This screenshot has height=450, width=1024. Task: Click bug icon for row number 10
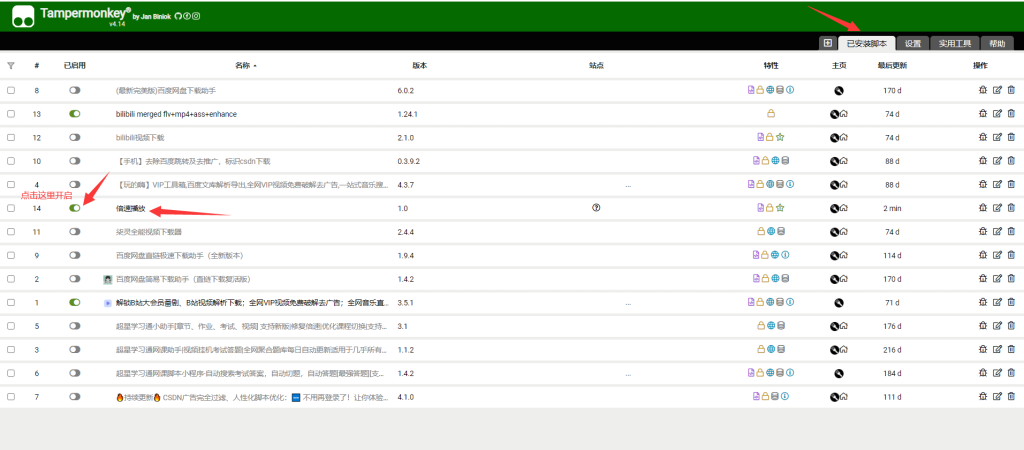tap(983, 161)
